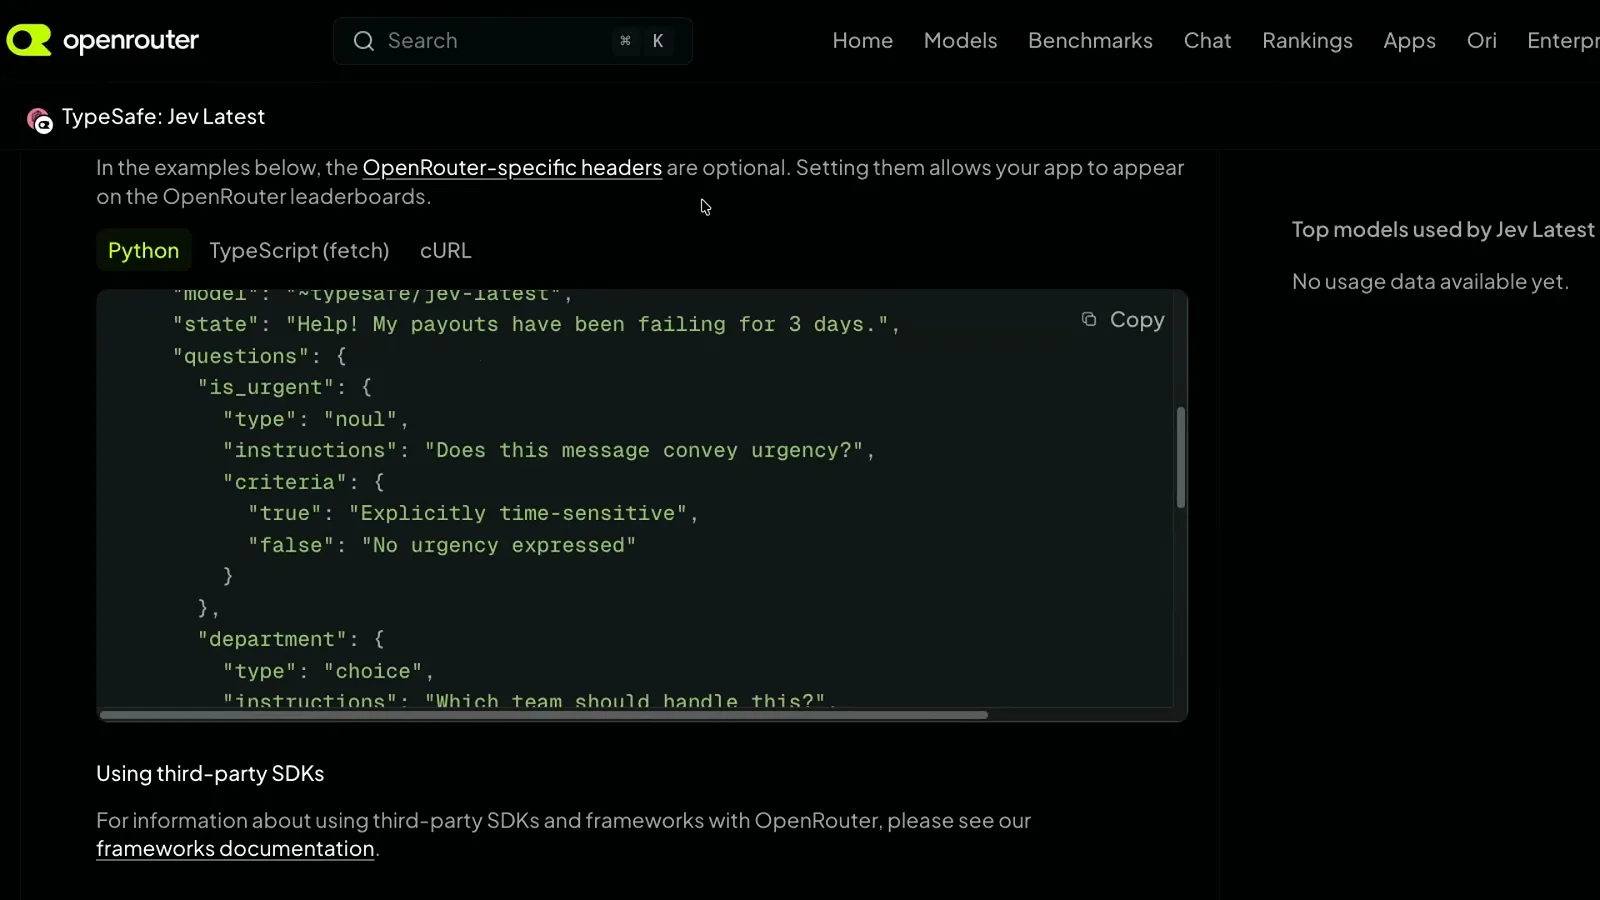Click the TypeSafe model avatar icon

(39, 121)
